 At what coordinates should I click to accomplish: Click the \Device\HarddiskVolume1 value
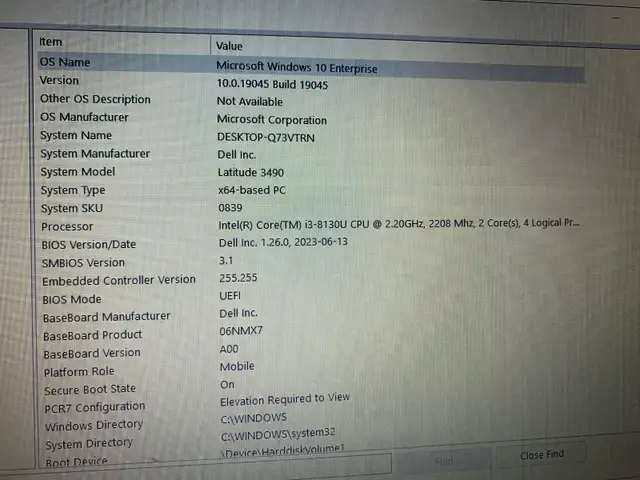[283, 451]
